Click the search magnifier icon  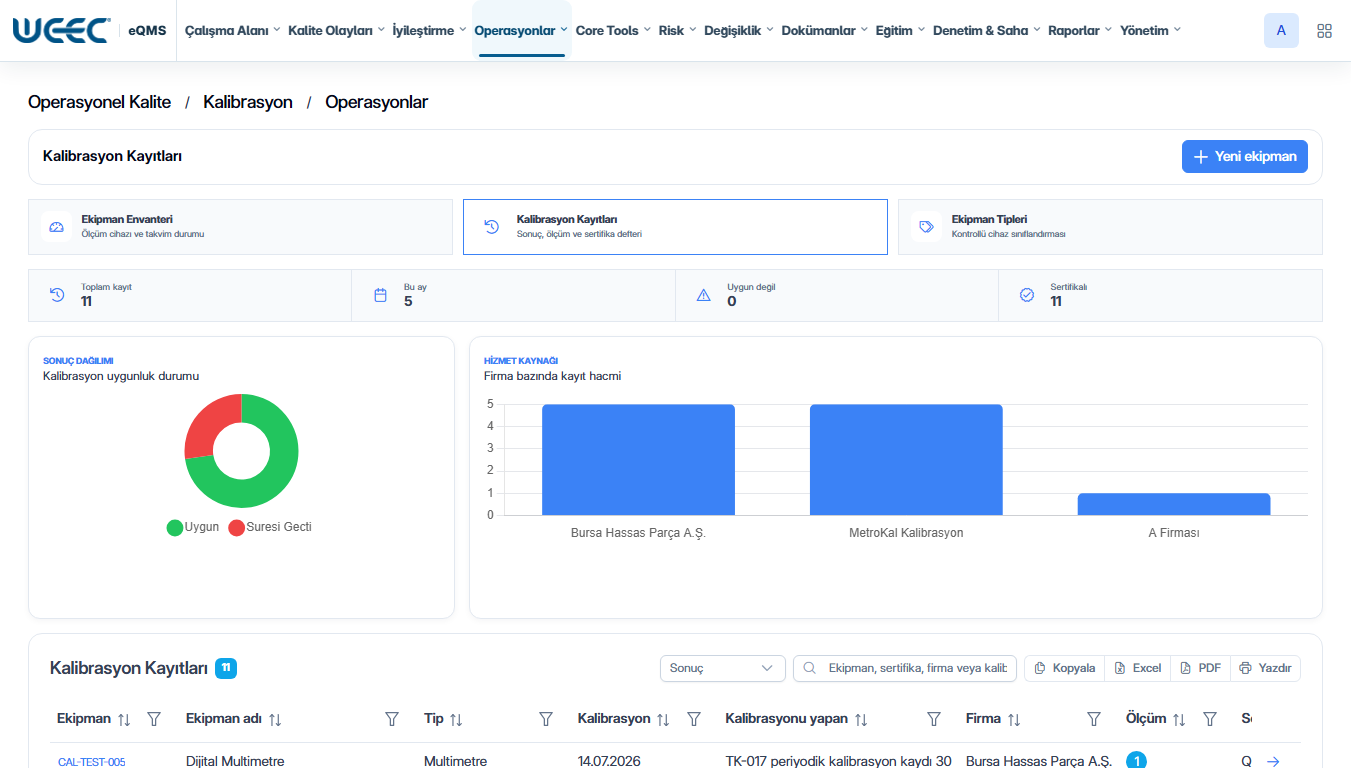[810, 668]
